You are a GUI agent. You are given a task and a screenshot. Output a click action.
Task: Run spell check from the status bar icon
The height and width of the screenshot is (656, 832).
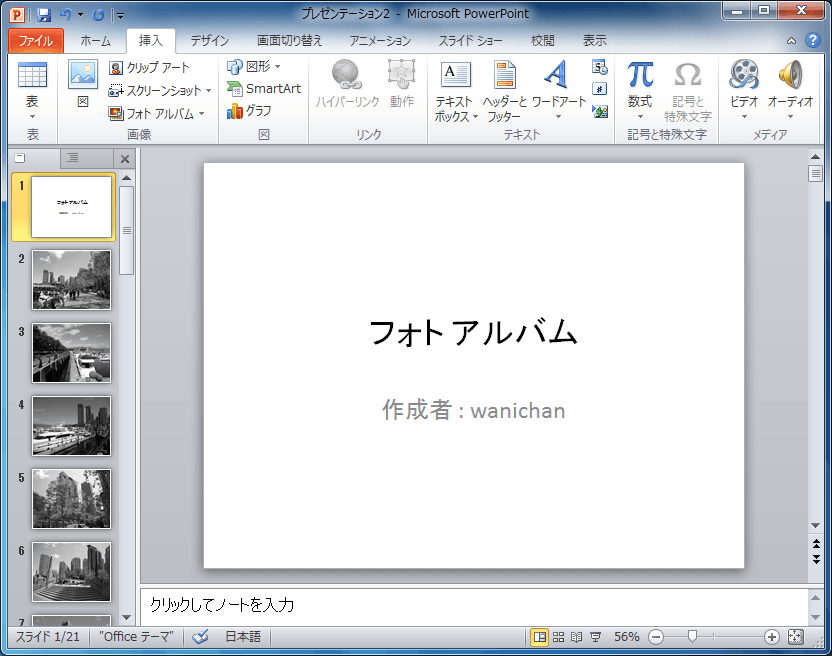tap(200, 636)
